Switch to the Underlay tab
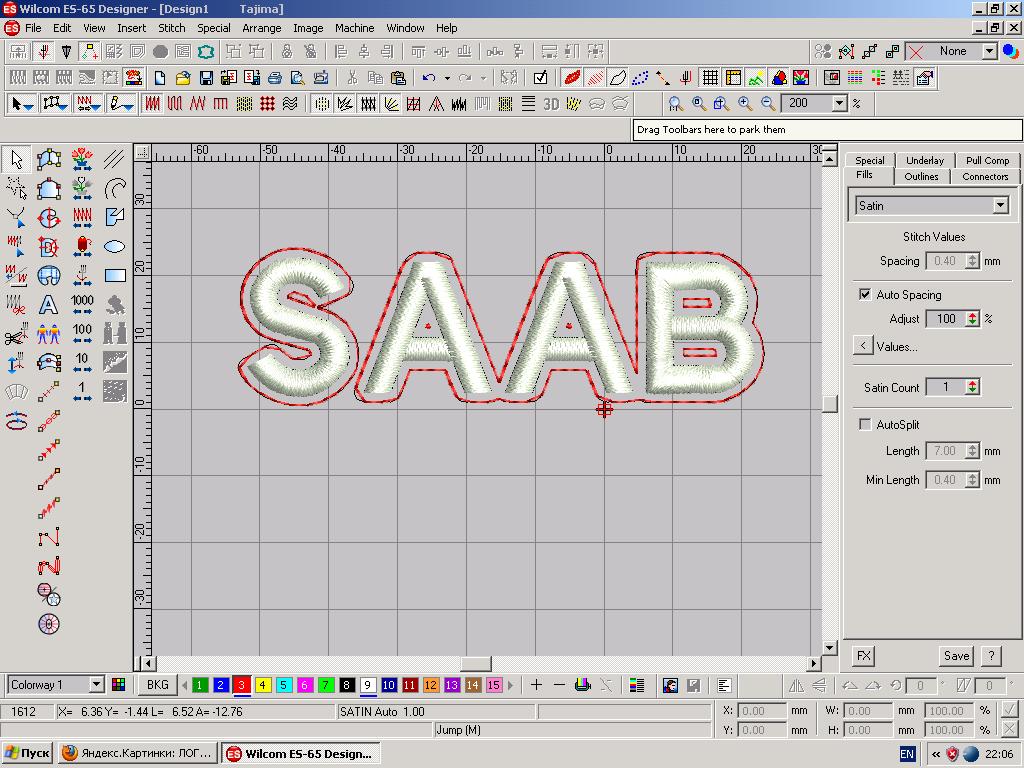 (924, 160)
